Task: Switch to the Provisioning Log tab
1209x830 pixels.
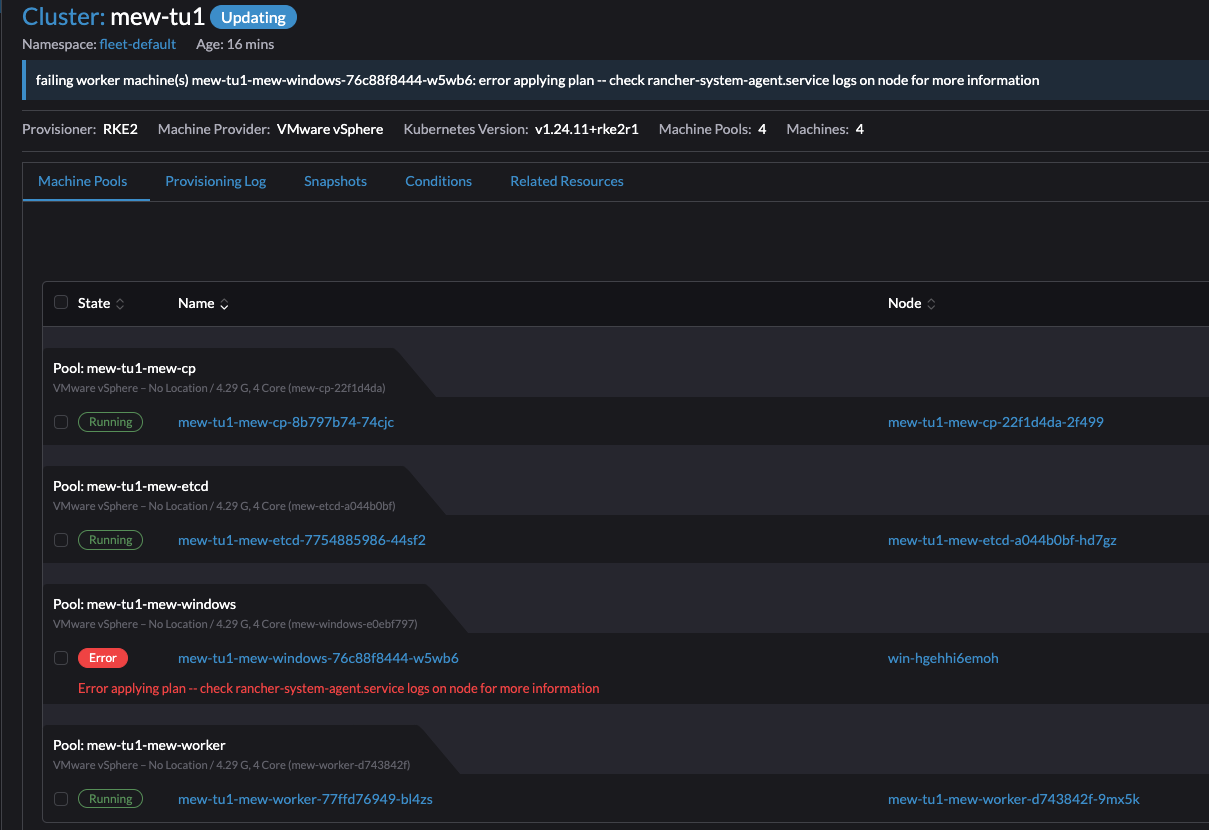Action: pyautogui.click(x=215, y=181)
